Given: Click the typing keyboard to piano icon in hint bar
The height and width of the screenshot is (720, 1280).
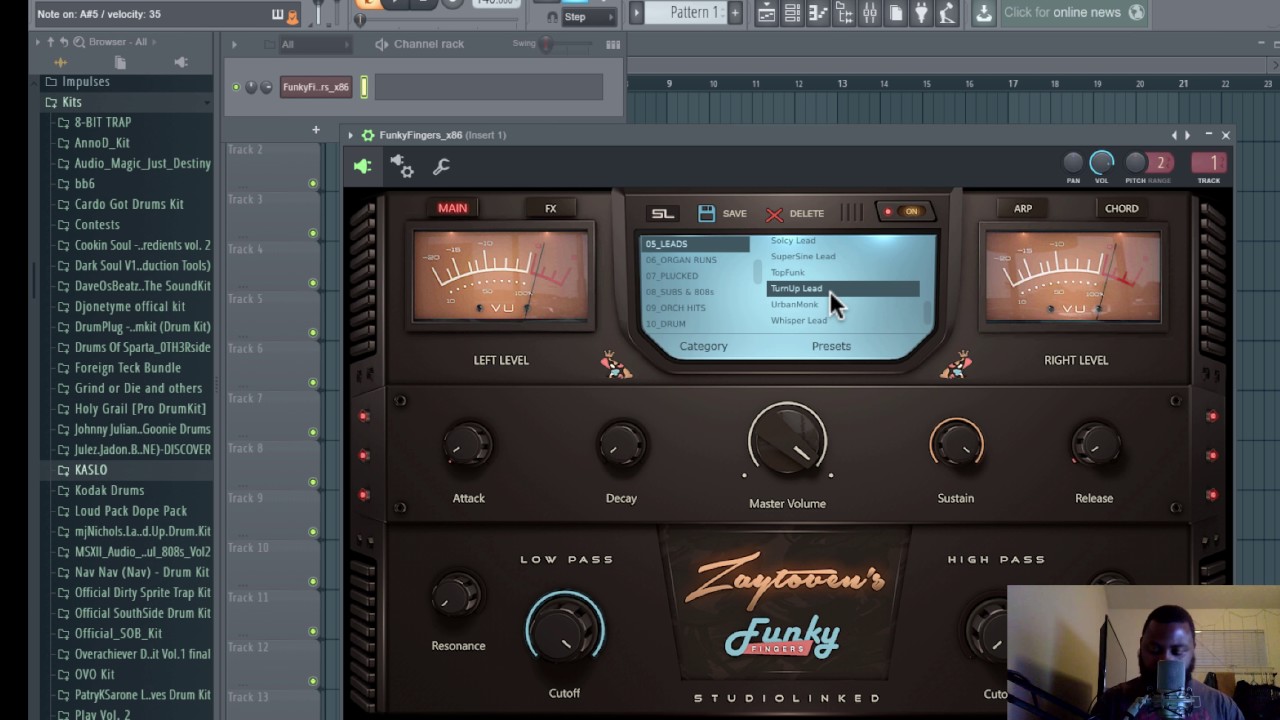Looking at the screenshot, I should (278, 15).
